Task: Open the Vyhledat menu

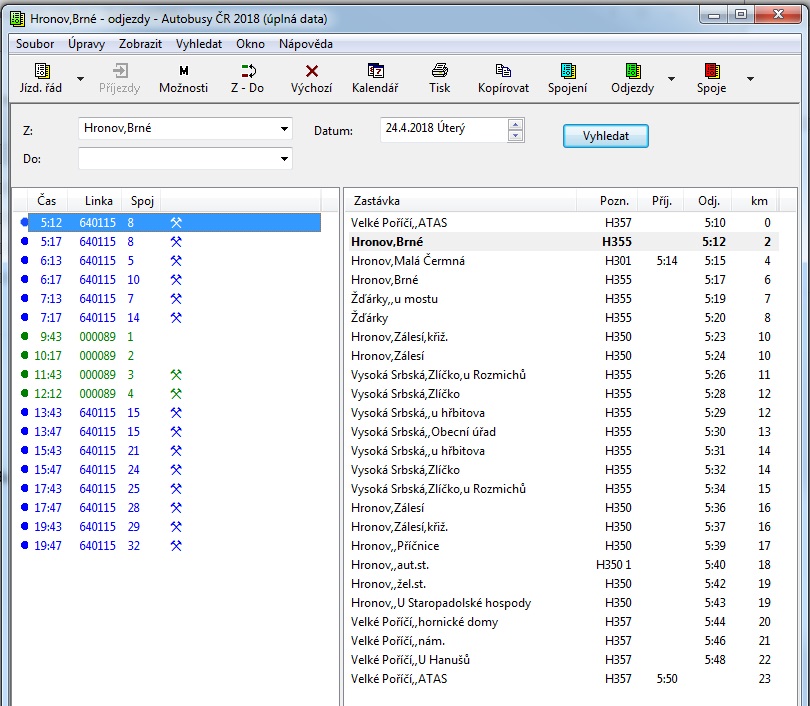Action: click(198, 44)
